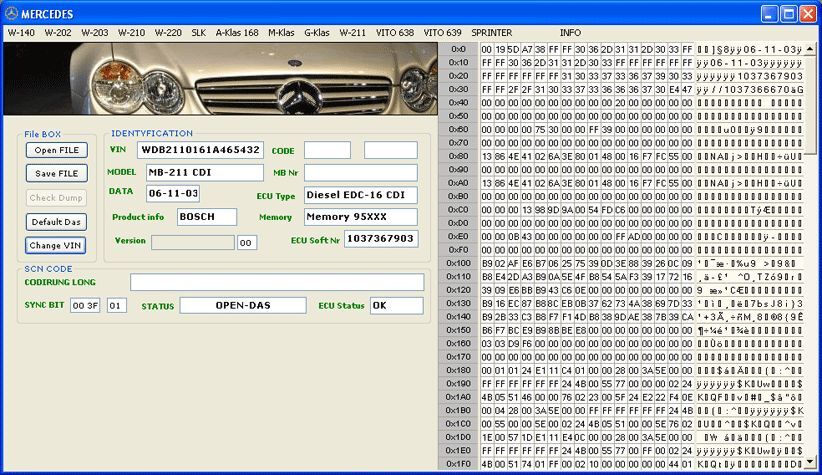Focus the ECU Soft Nr field

click(x=381, y=239)
